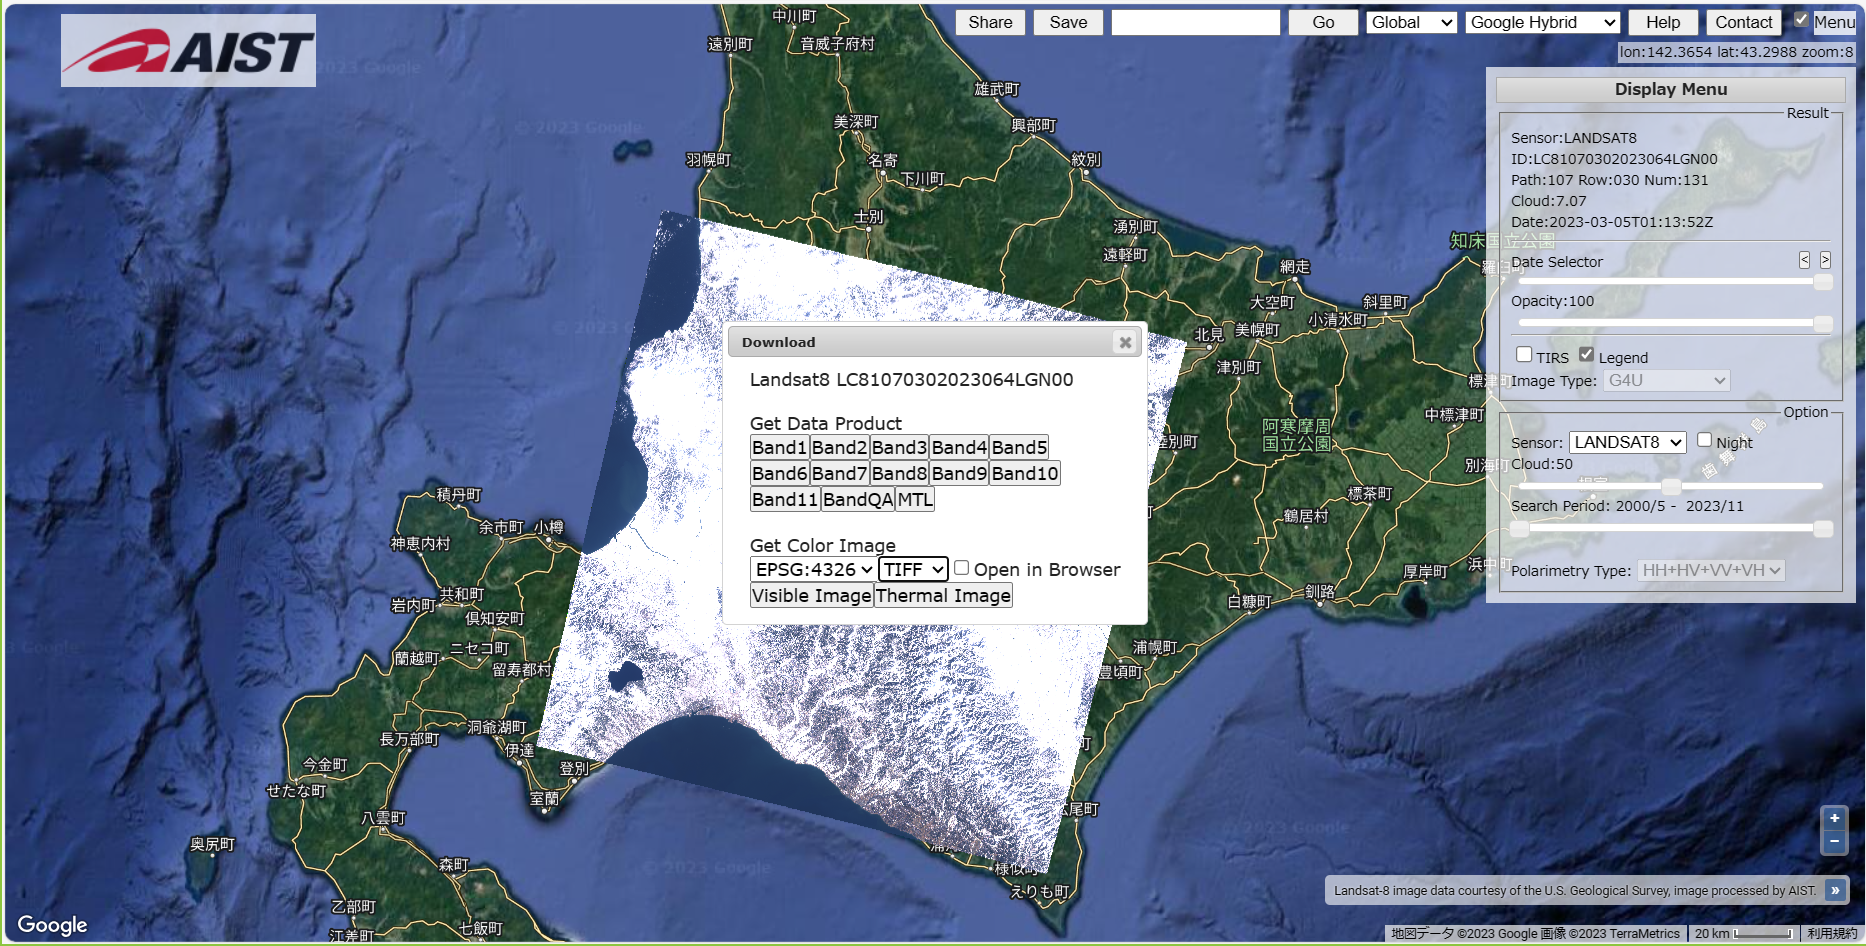Download Band7 data product
The width and height of the screenshot is (1866, 946).
(840, 473)
